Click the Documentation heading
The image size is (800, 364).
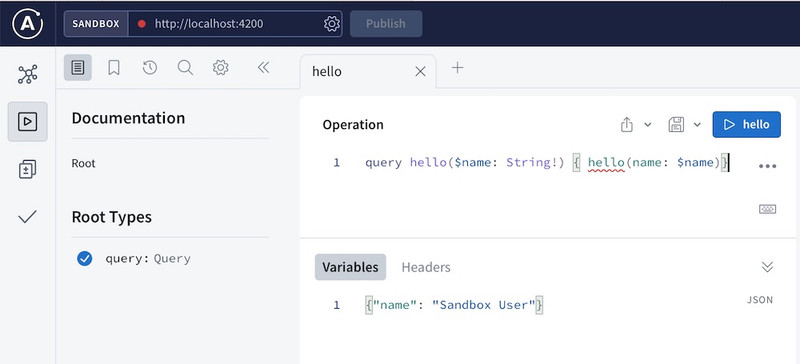pyautogui.click(x=128, y=118)
